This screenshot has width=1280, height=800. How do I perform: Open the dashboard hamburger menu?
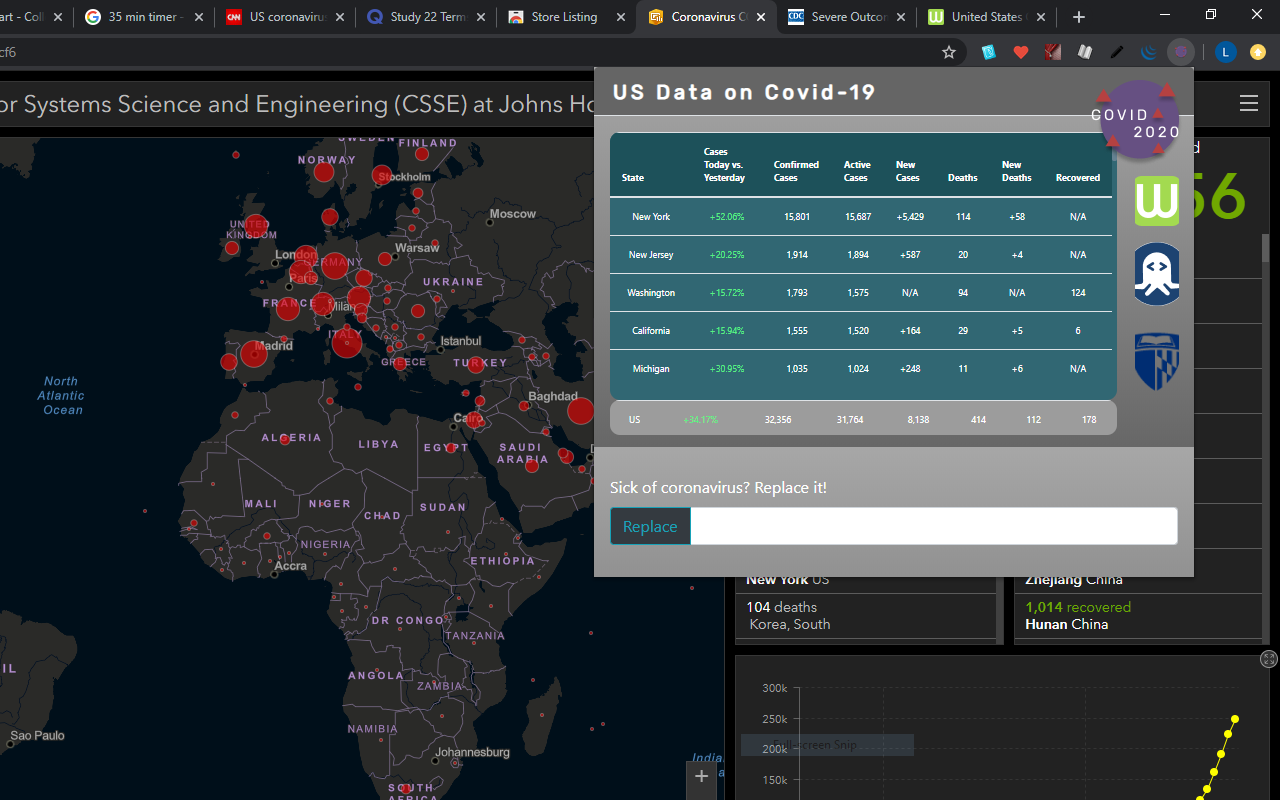[x=1248, y=103]
